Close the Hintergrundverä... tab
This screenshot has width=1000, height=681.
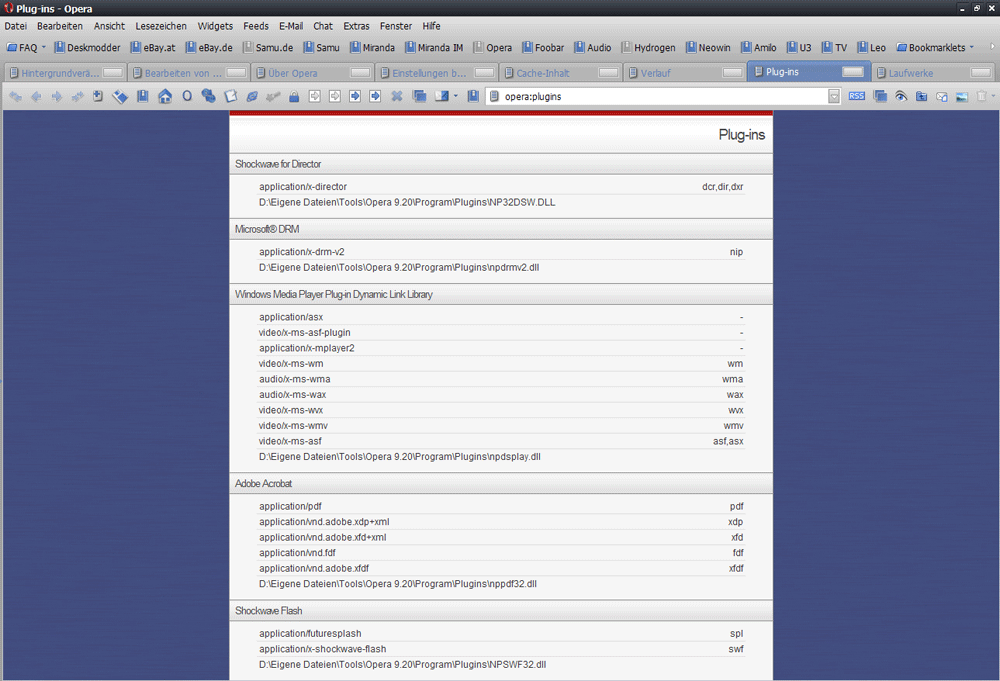click(113, 73)
